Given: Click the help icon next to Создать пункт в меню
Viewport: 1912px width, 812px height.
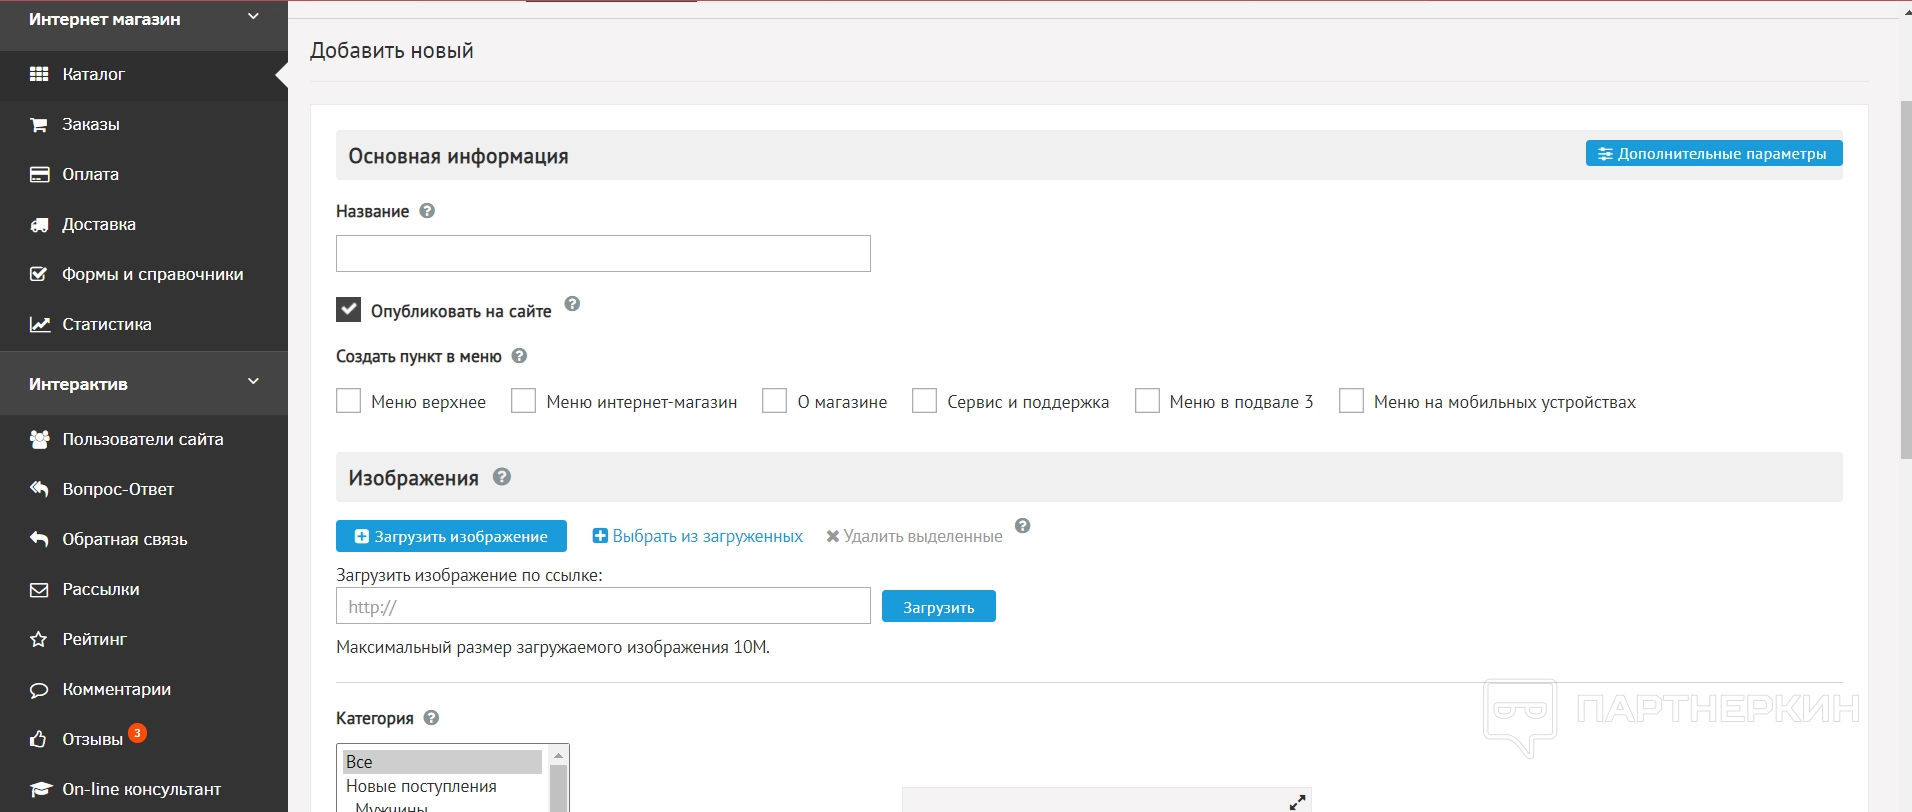Looking at the screenshot, I should click(x=519, y=356).
